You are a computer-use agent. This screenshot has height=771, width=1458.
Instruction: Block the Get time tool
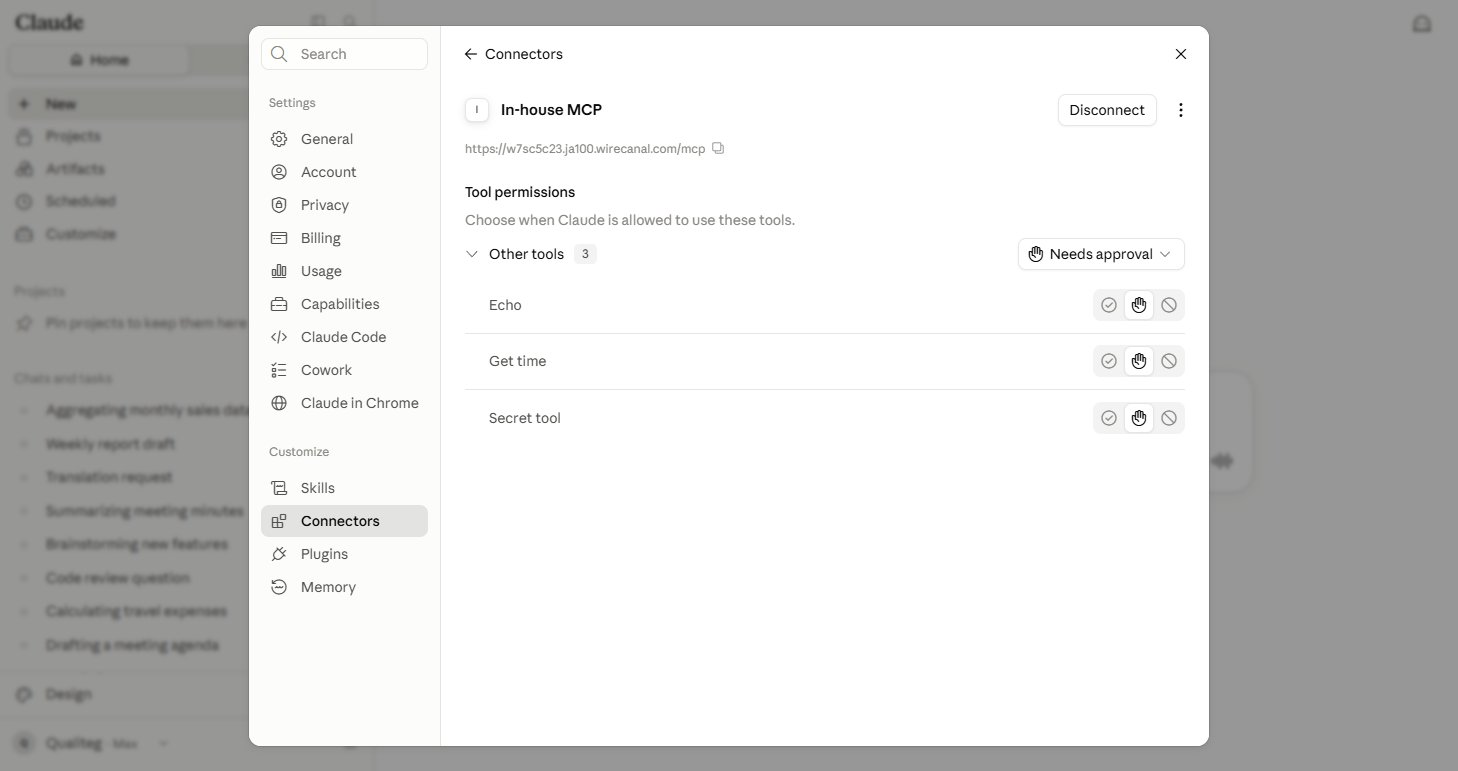coord(1169,361)
